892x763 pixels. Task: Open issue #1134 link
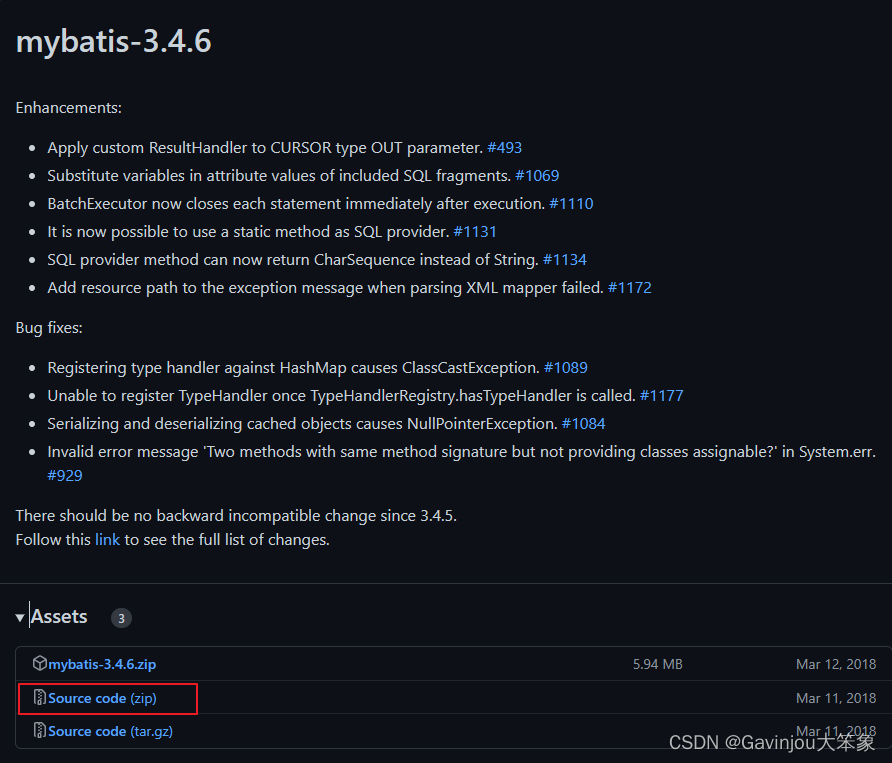(565, 260)
